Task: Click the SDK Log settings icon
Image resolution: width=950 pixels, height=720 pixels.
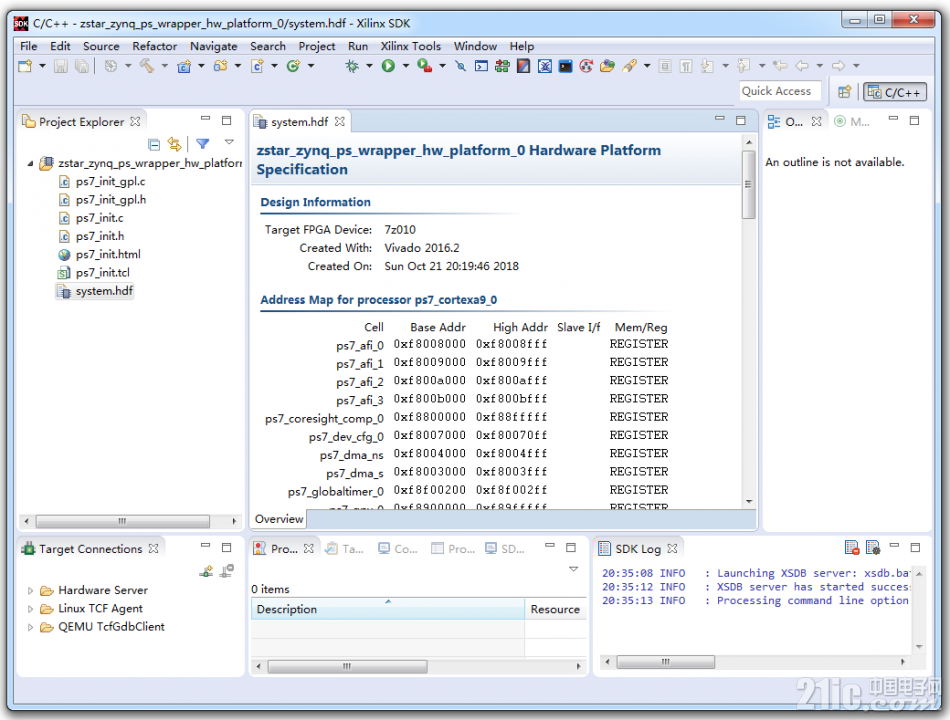Action: 873,548
